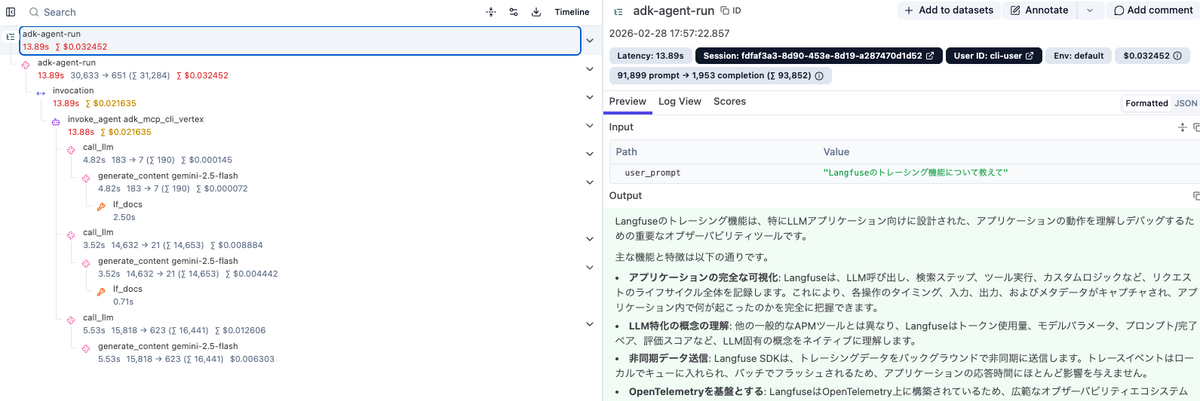Collapse the 3.52s call_llm chevron
Image resolution: width=1200 pixels, height=401 pixels.
(x=589, y=239)
